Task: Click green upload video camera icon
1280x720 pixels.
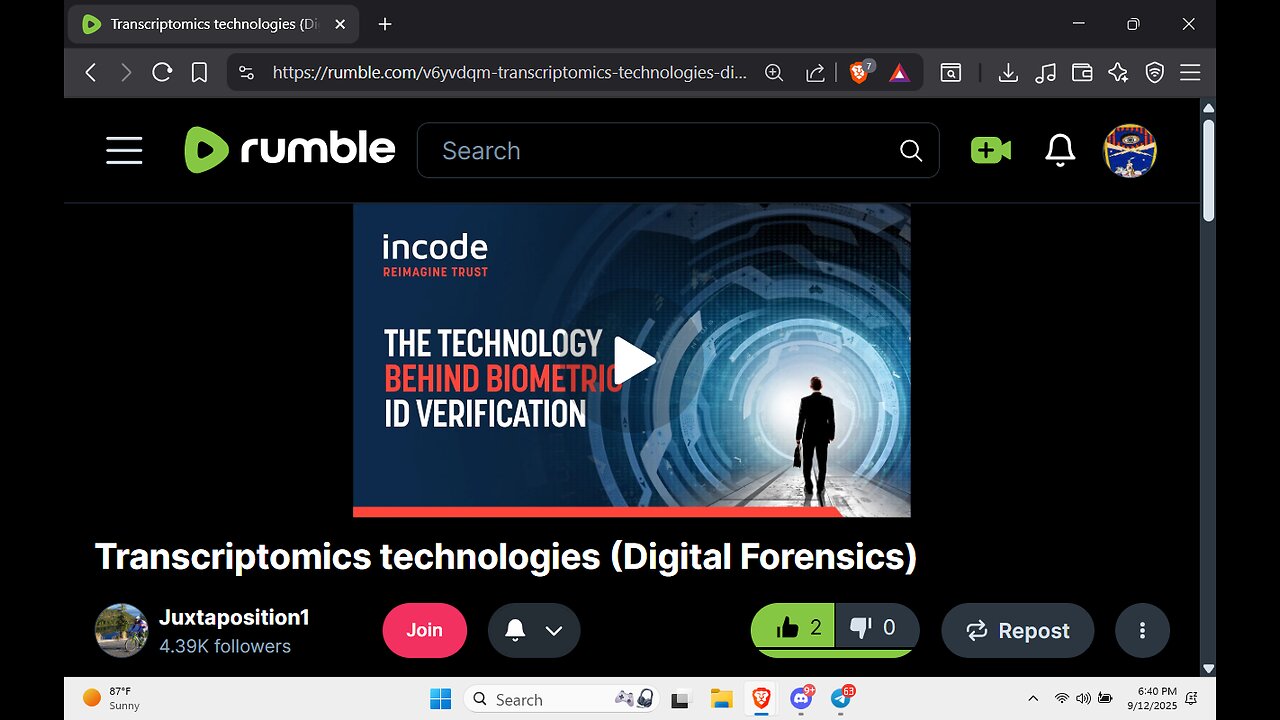Action: tap(990, 150)
